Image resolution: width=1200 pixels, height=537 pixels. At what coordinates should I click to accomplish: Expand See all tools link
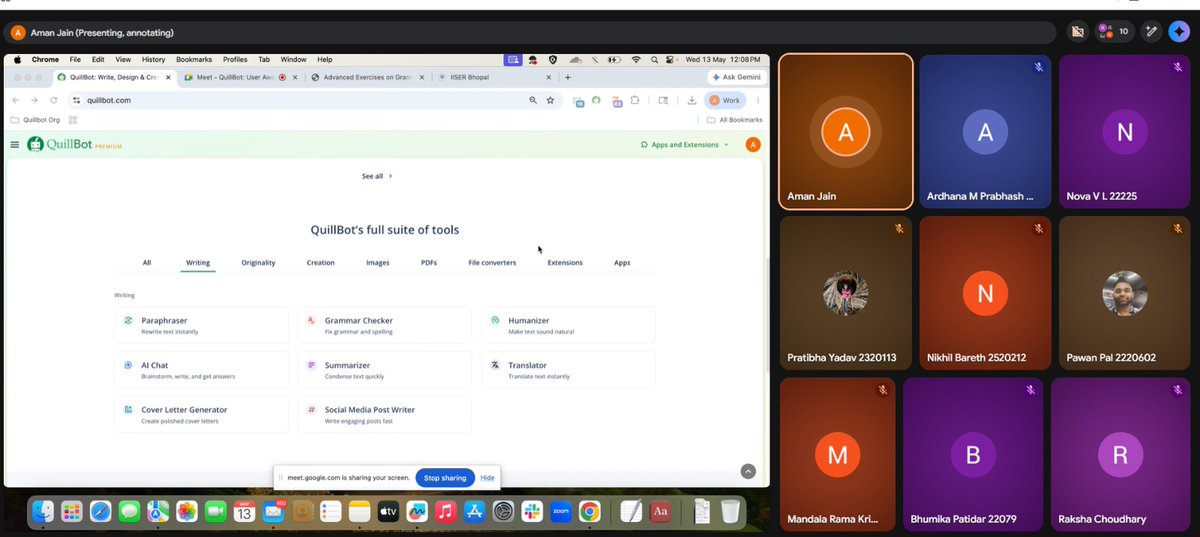pos(377,176)
